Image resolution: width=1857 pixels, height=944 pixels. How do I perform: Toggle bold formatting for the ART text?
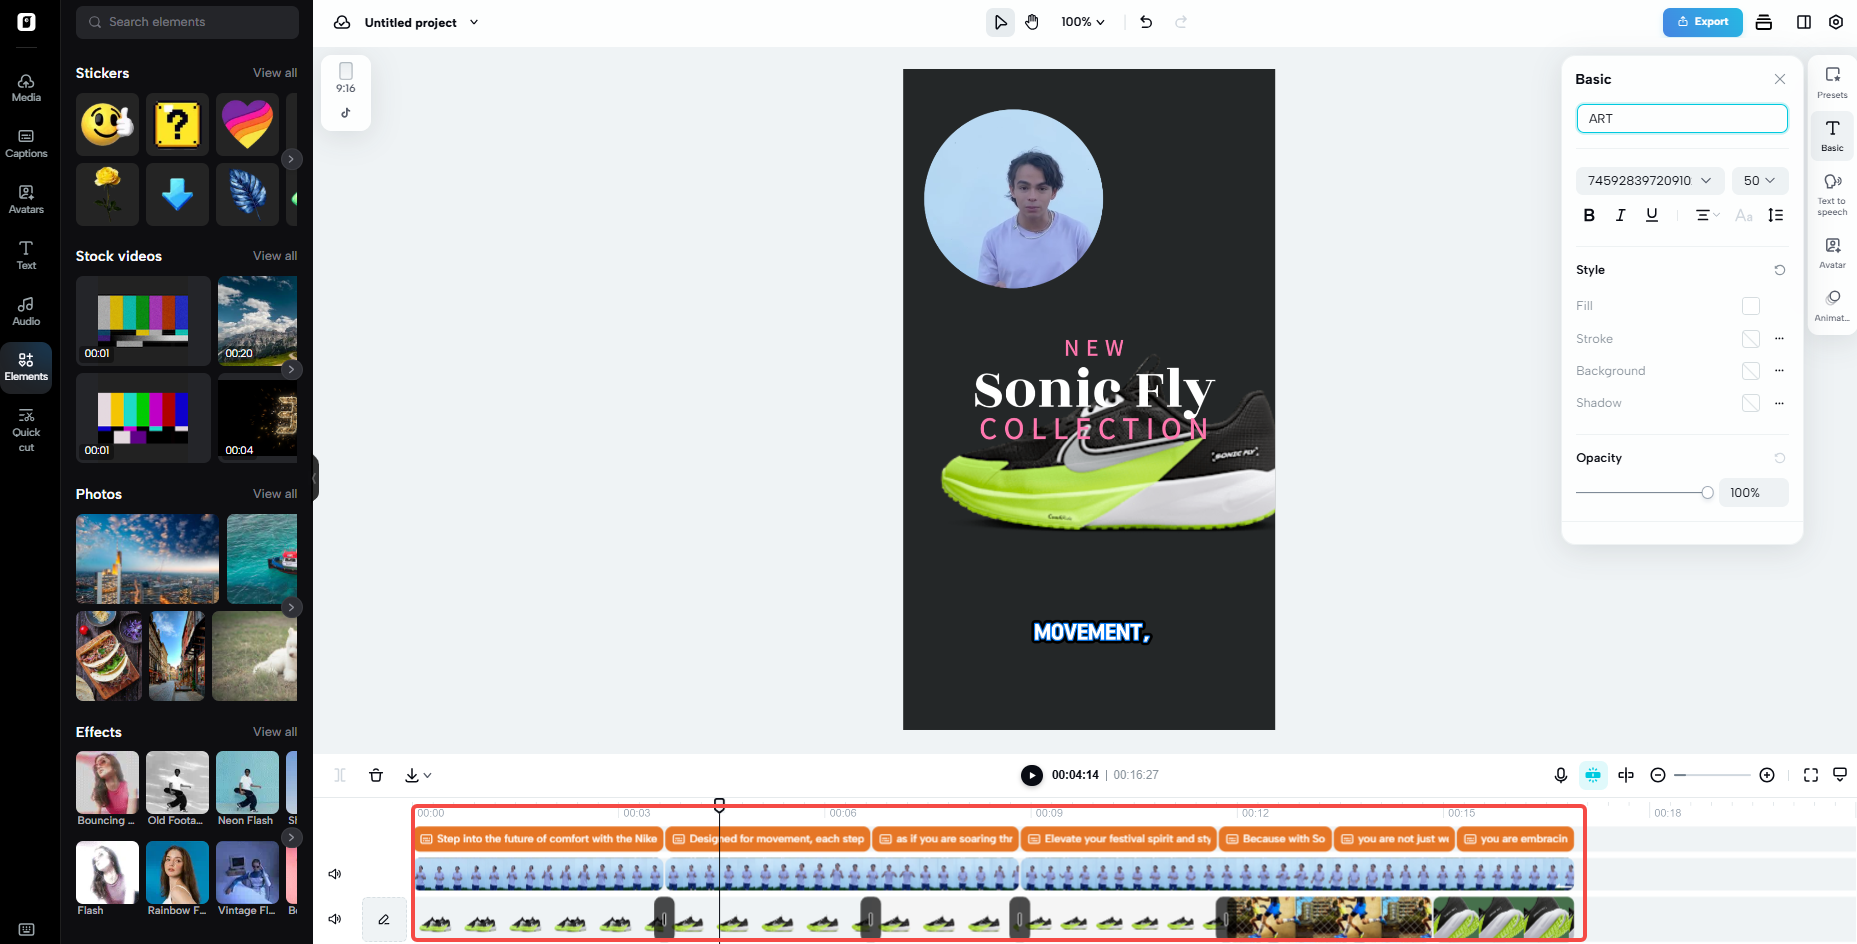click(1589, 215)
